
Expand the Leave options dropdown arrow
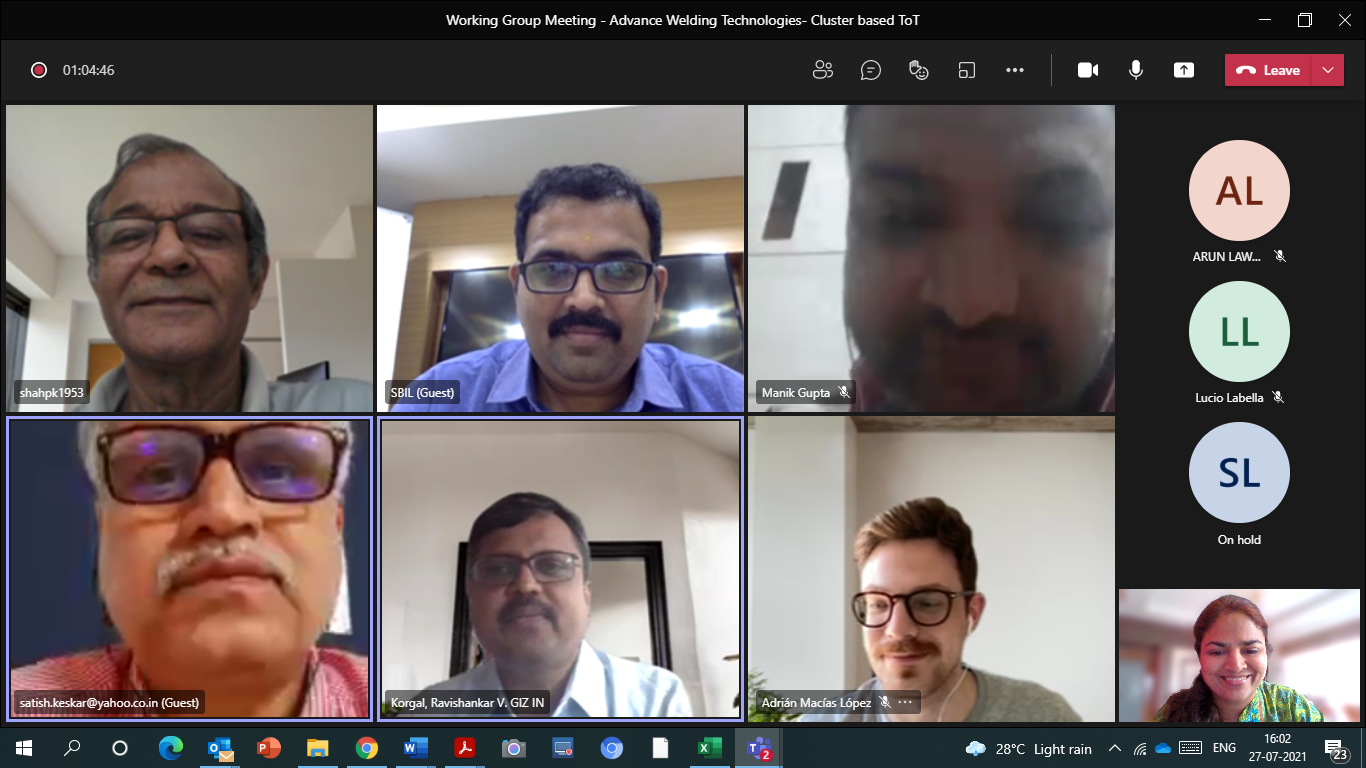[x=1328, y=70]
